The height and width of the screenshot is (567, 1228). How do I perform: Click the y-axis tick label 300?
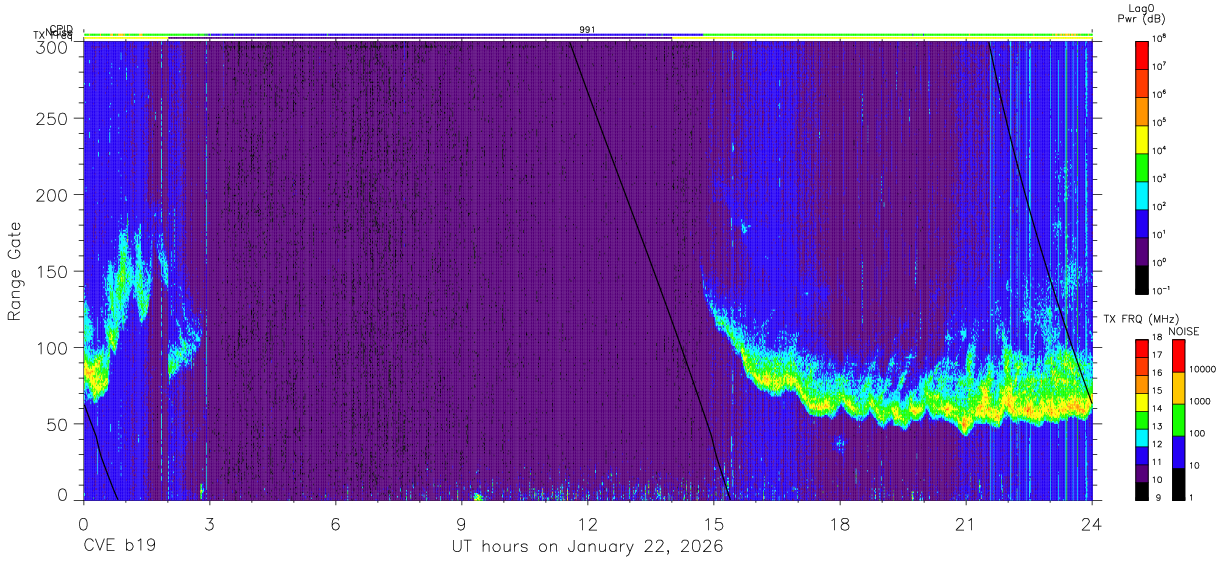click(x=53, y=47)
